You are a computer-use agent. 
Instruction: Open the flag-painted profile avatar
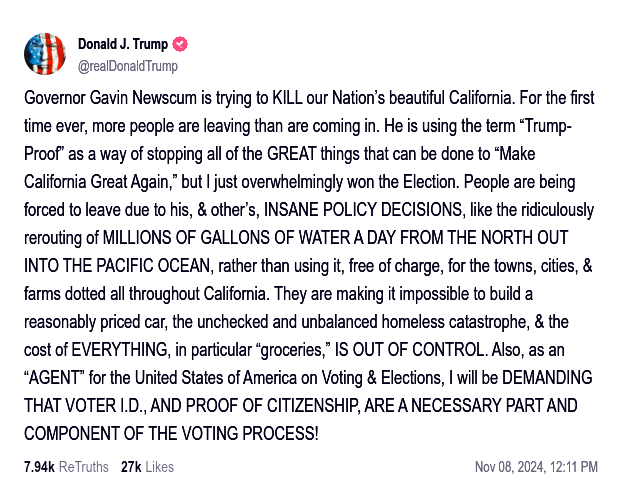point(45,54)
